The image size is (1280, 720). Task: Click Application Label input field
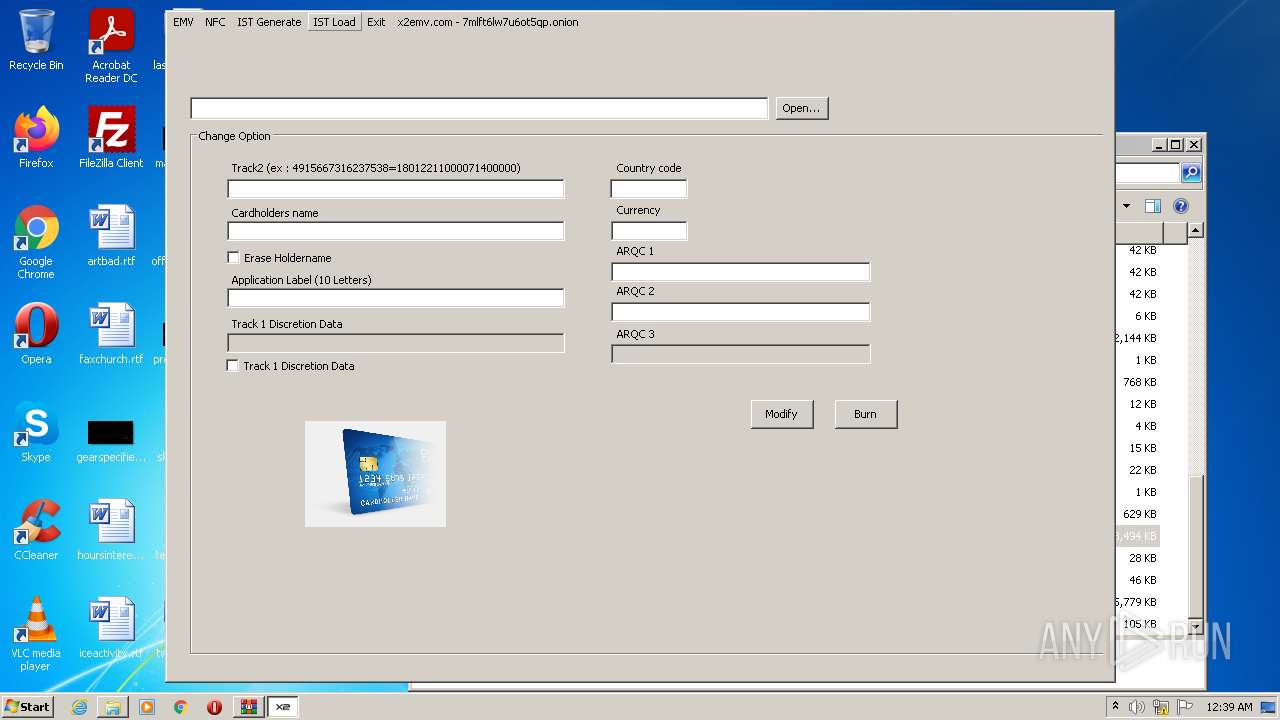396,298
